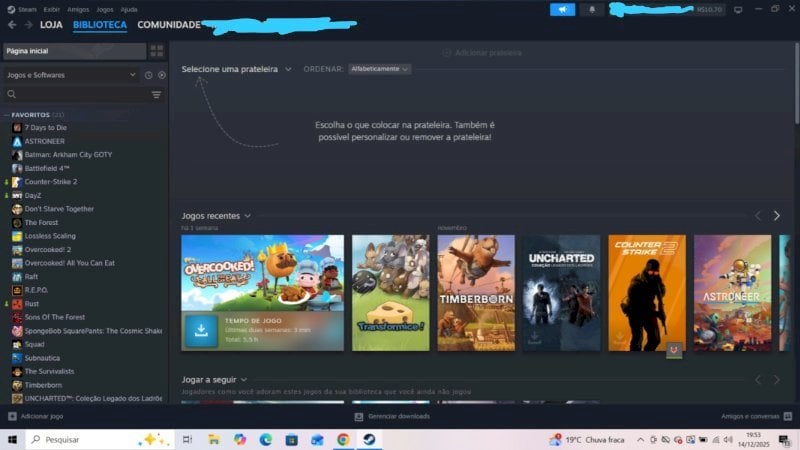800x450 pixels.
Task: Click Amigos e conversas link
Action: click(x=750, y=416)
